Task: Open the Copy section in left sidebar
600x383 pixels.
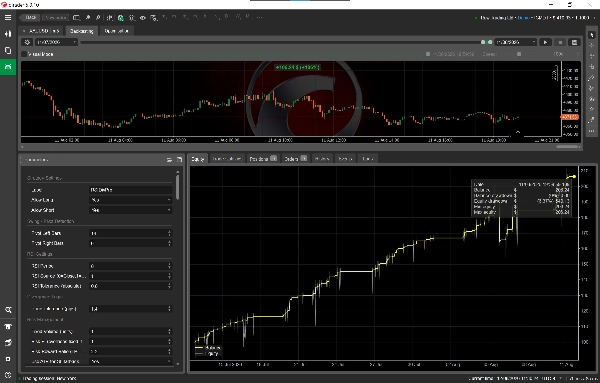Action: 8,50
